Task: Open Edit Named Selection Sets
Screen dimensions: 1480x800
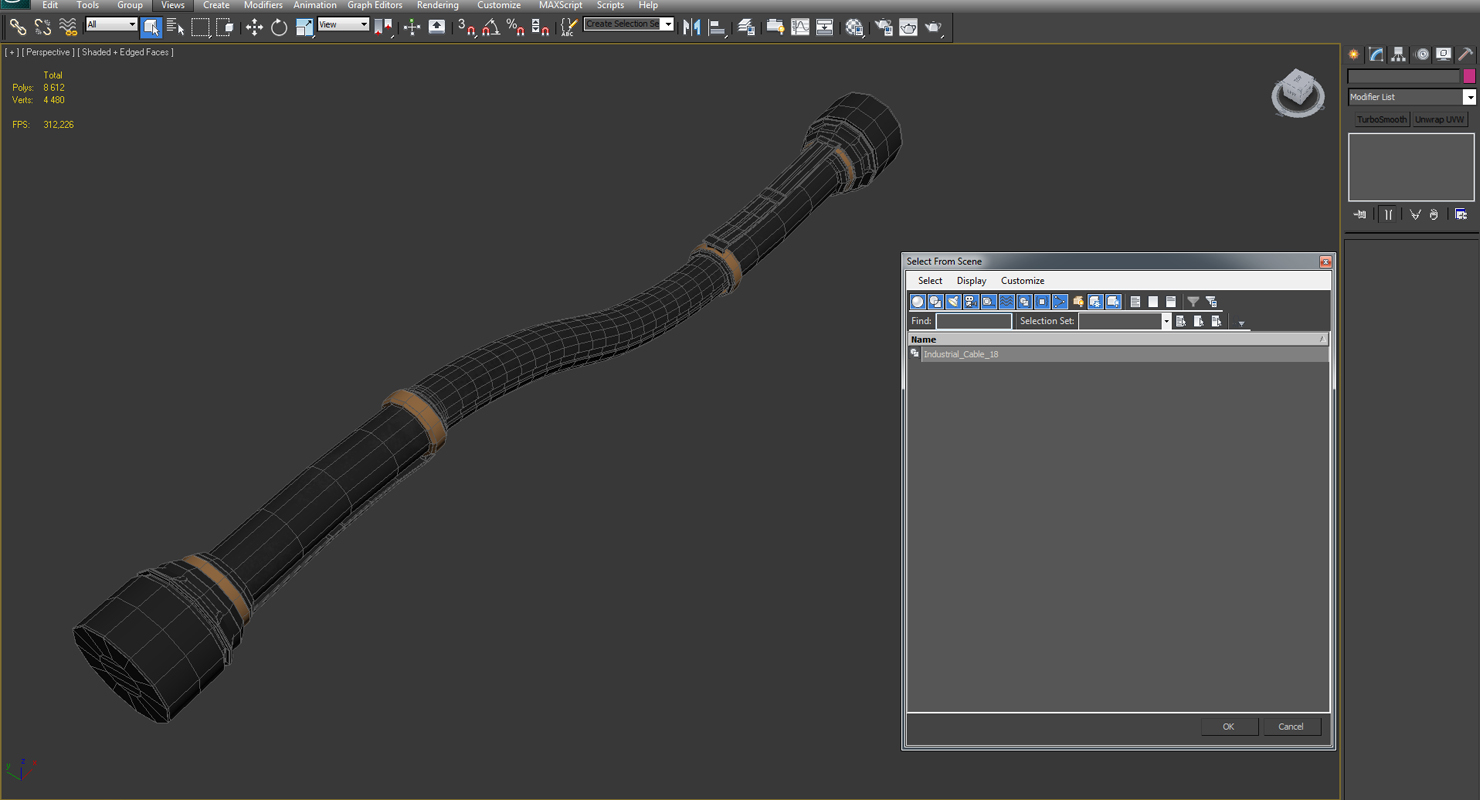Action: pyautogui.click(x=569, y=27)
